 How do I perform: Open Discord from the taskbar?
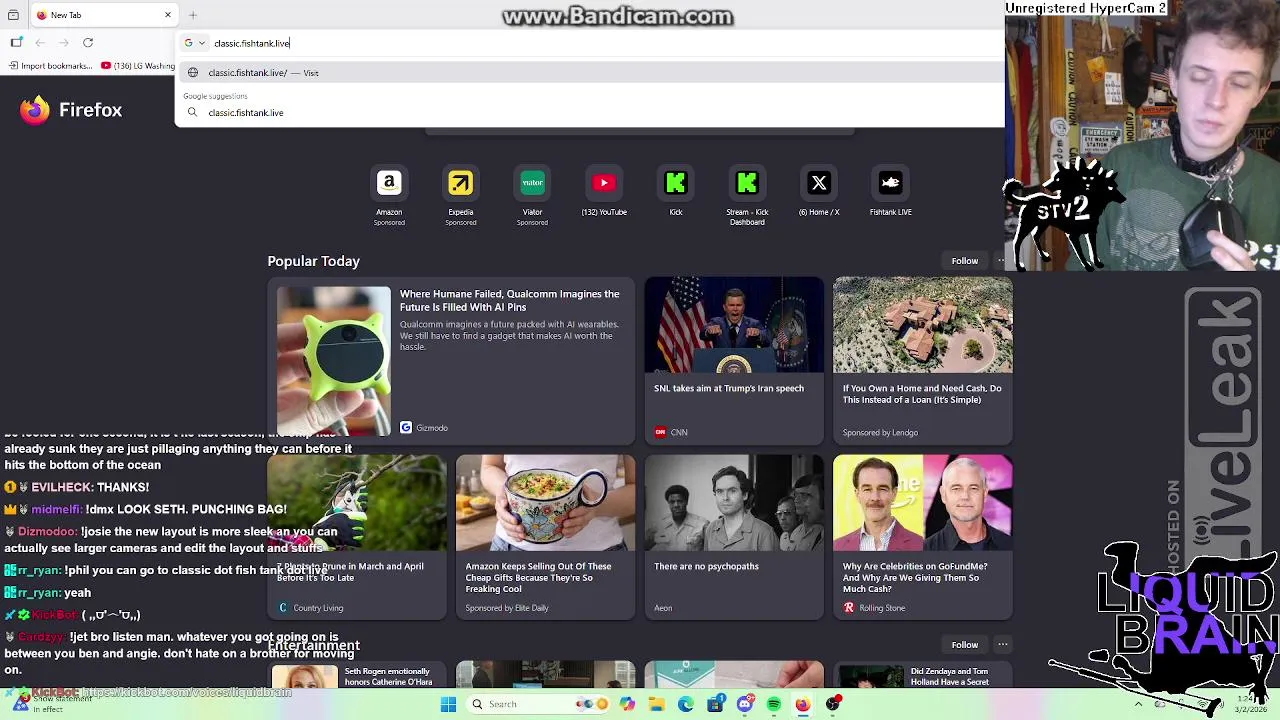click(x=745, y=704)
